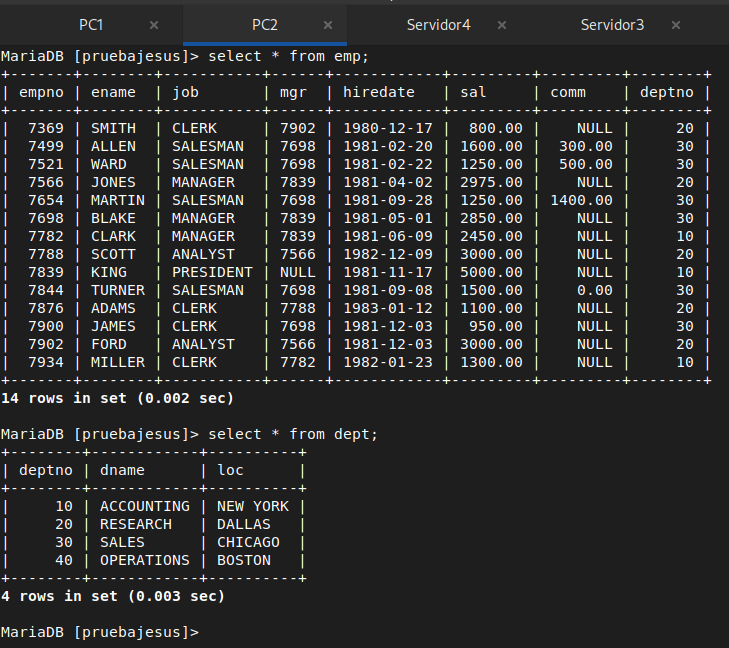Click the last empty MariaDB prompt line
Image resolution: width=729 pixels, height=648 pixels.
(x=100, y=633)
